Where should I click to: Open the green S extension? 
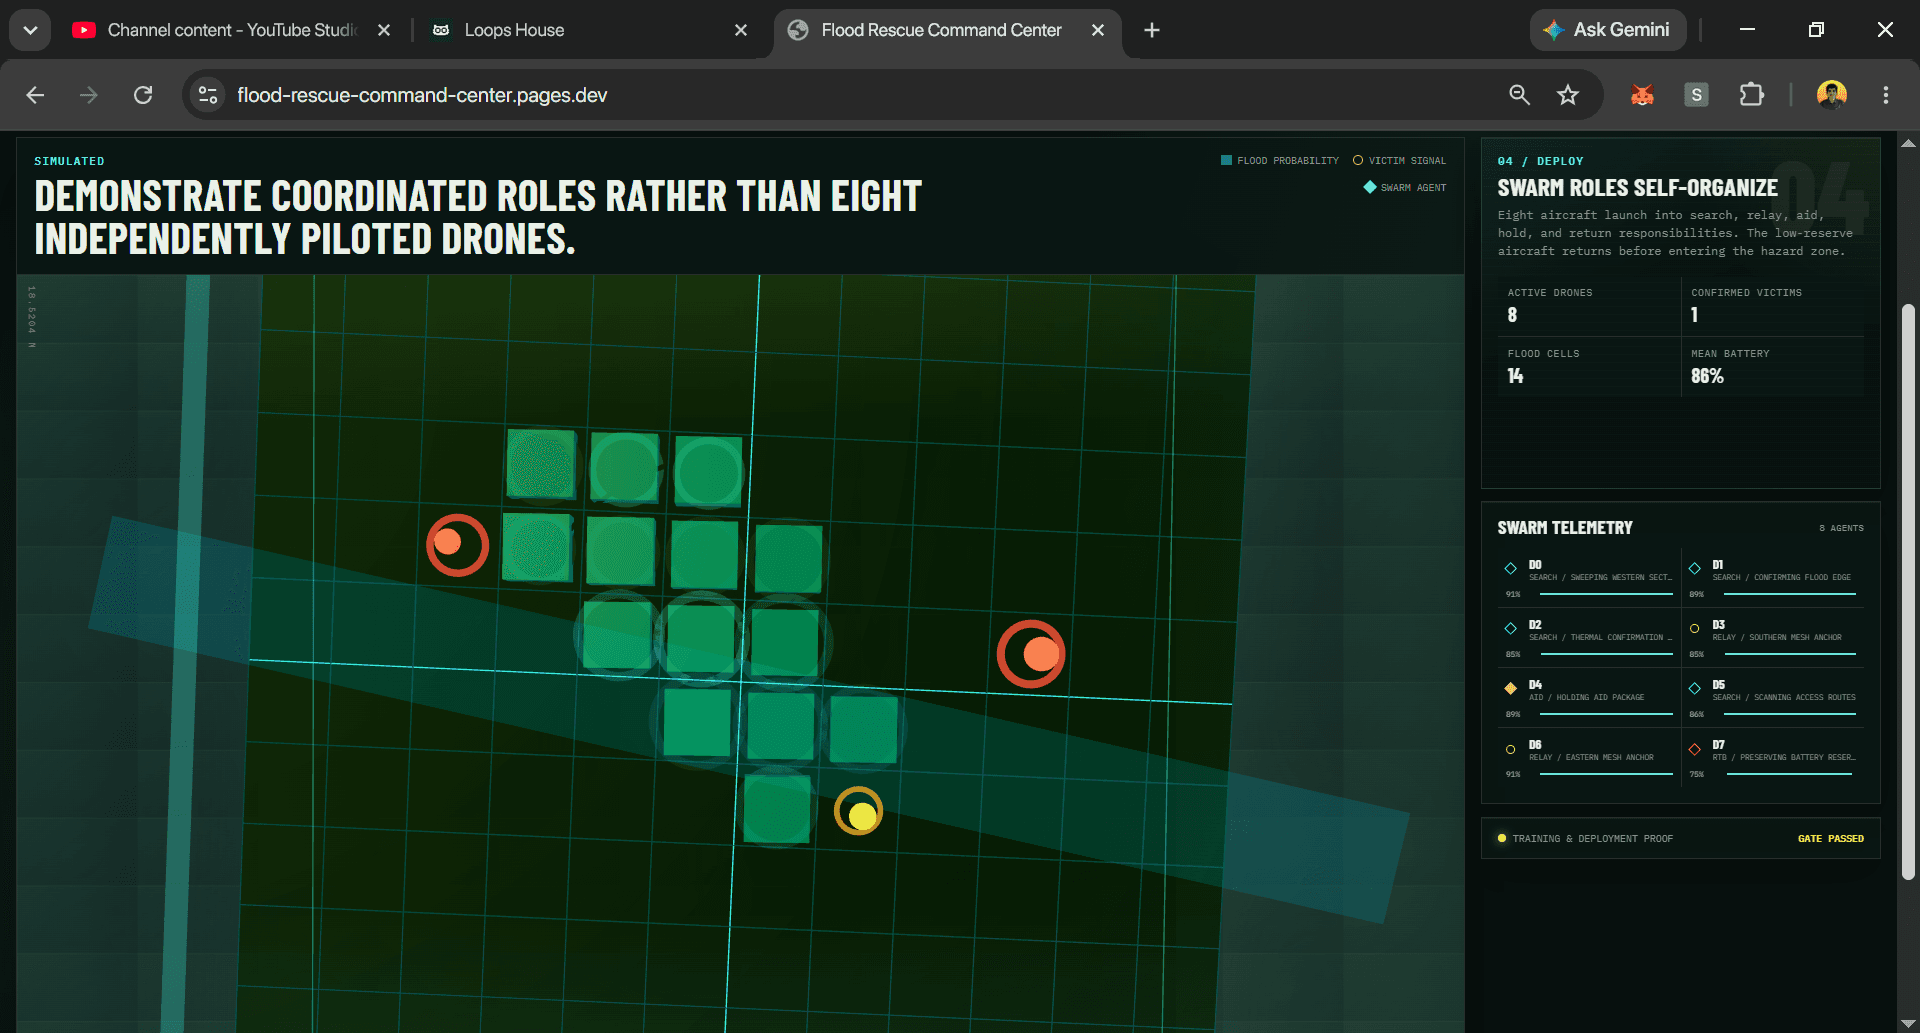[x=1696, y=95]
